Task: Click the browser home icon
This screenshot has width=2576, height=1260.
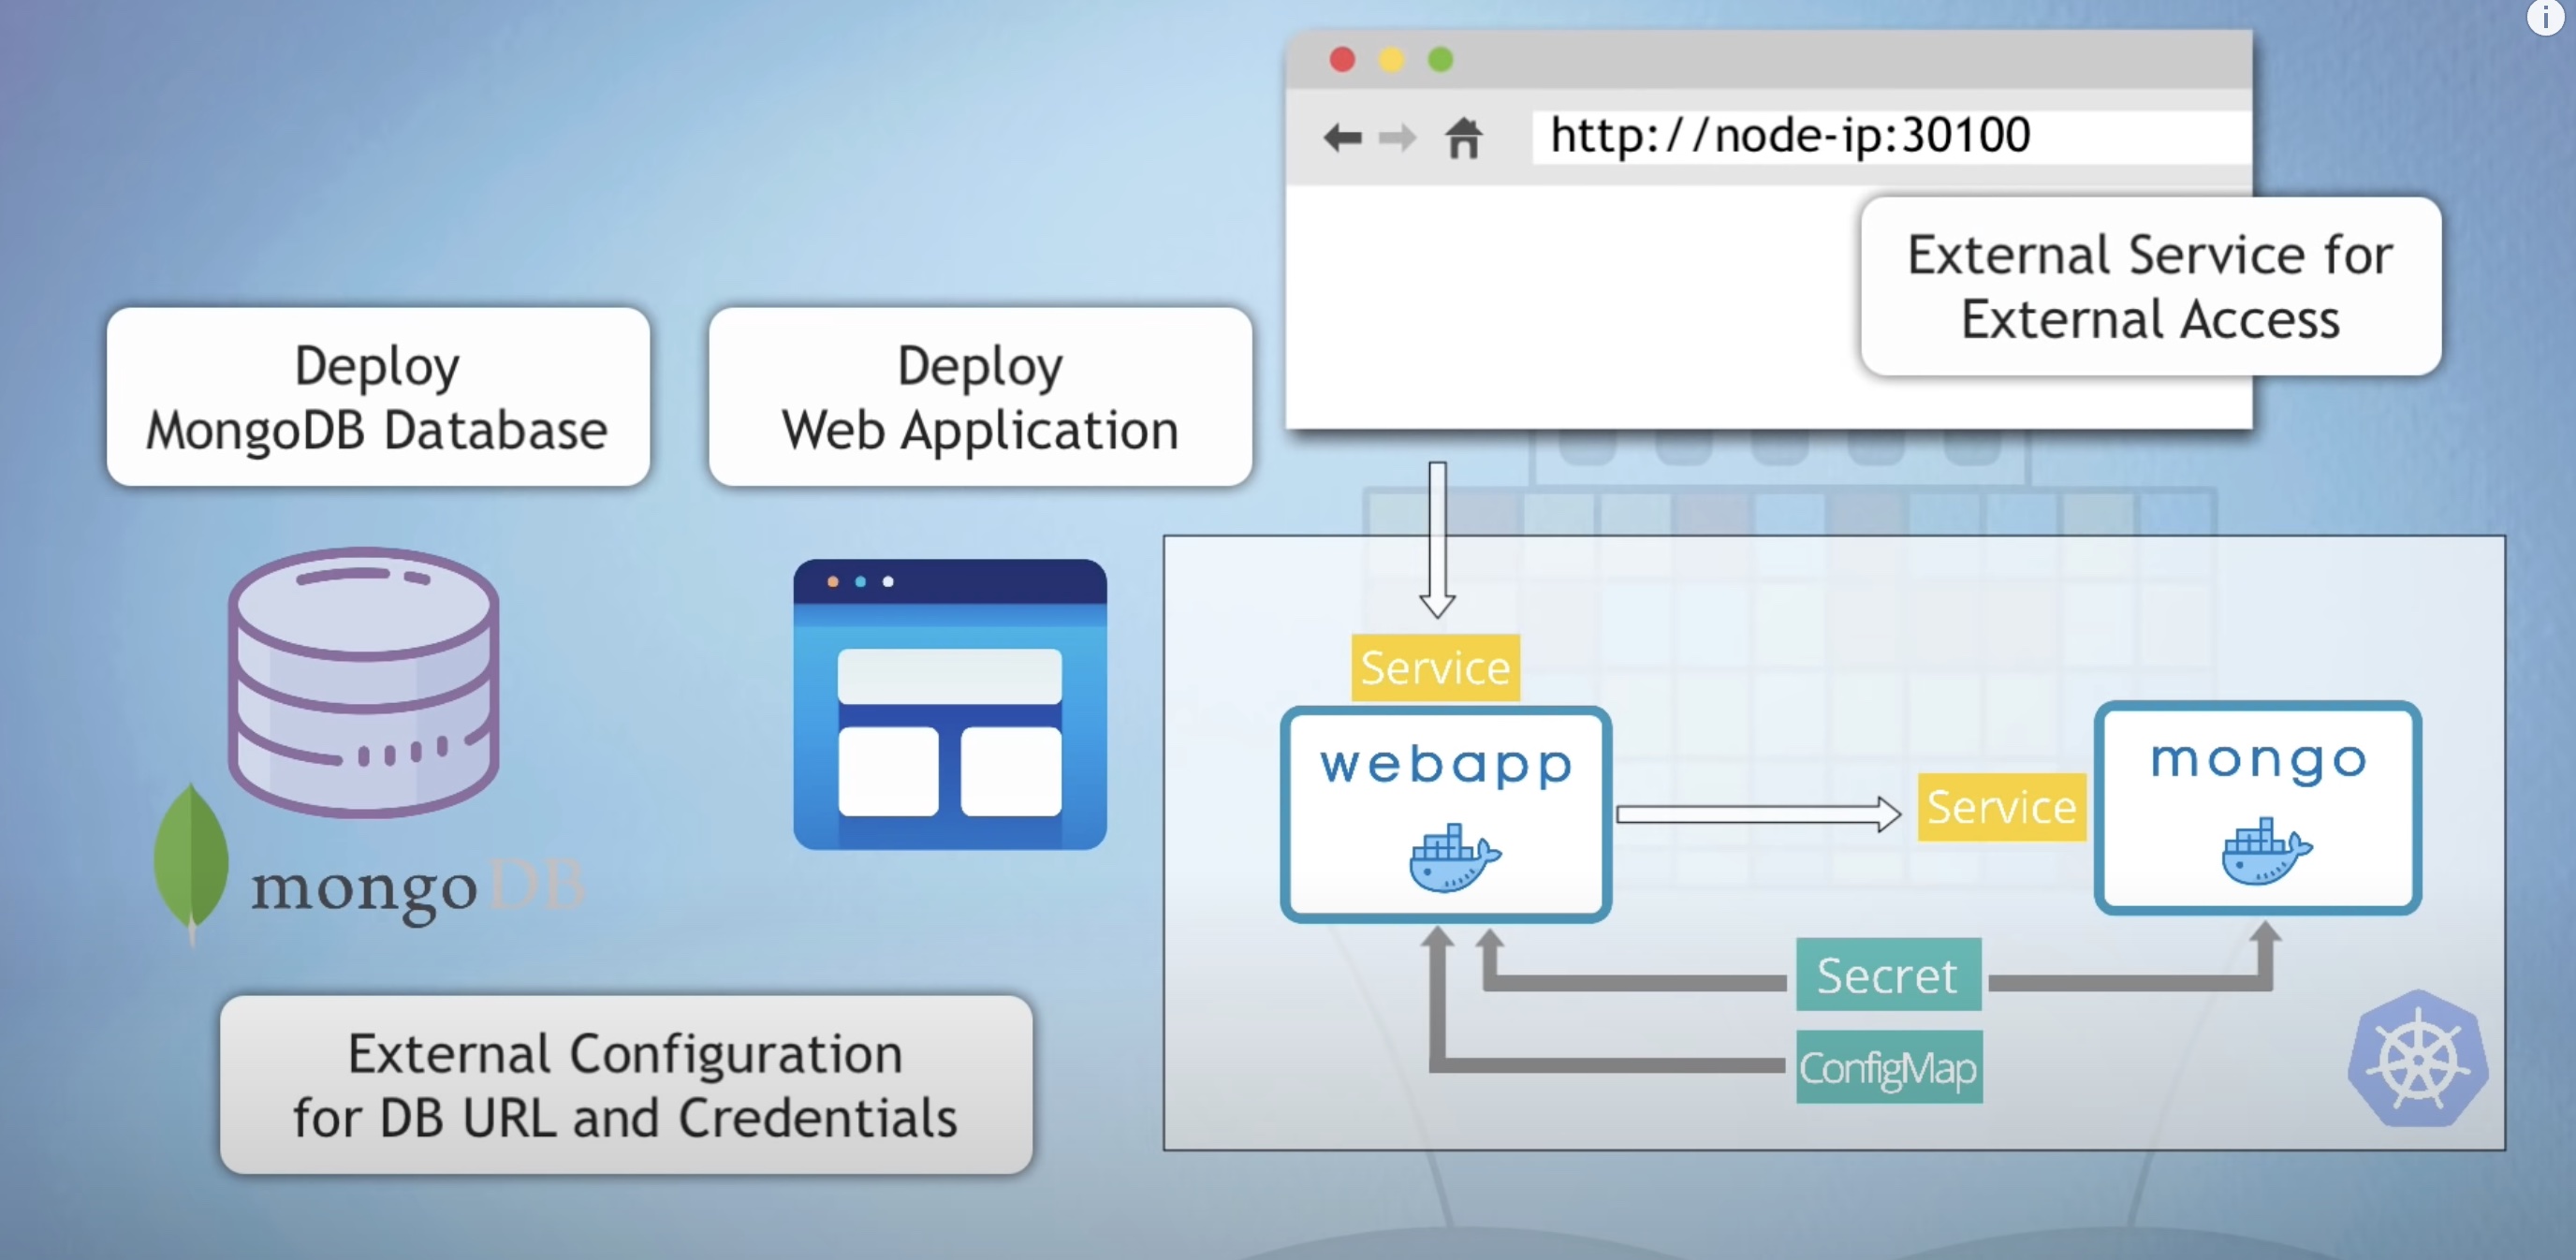Action: (1464, 137)
